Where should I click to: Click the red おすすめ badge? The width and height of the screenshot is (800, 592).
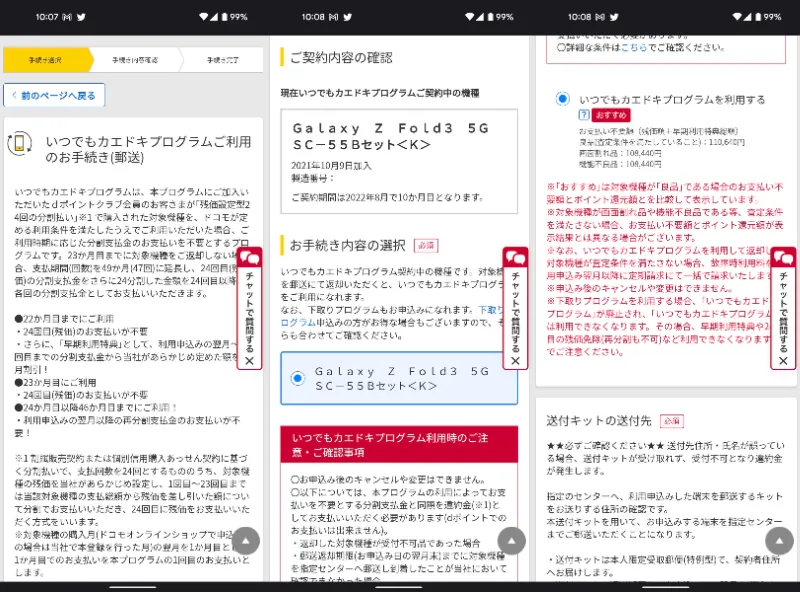point(611,115)
